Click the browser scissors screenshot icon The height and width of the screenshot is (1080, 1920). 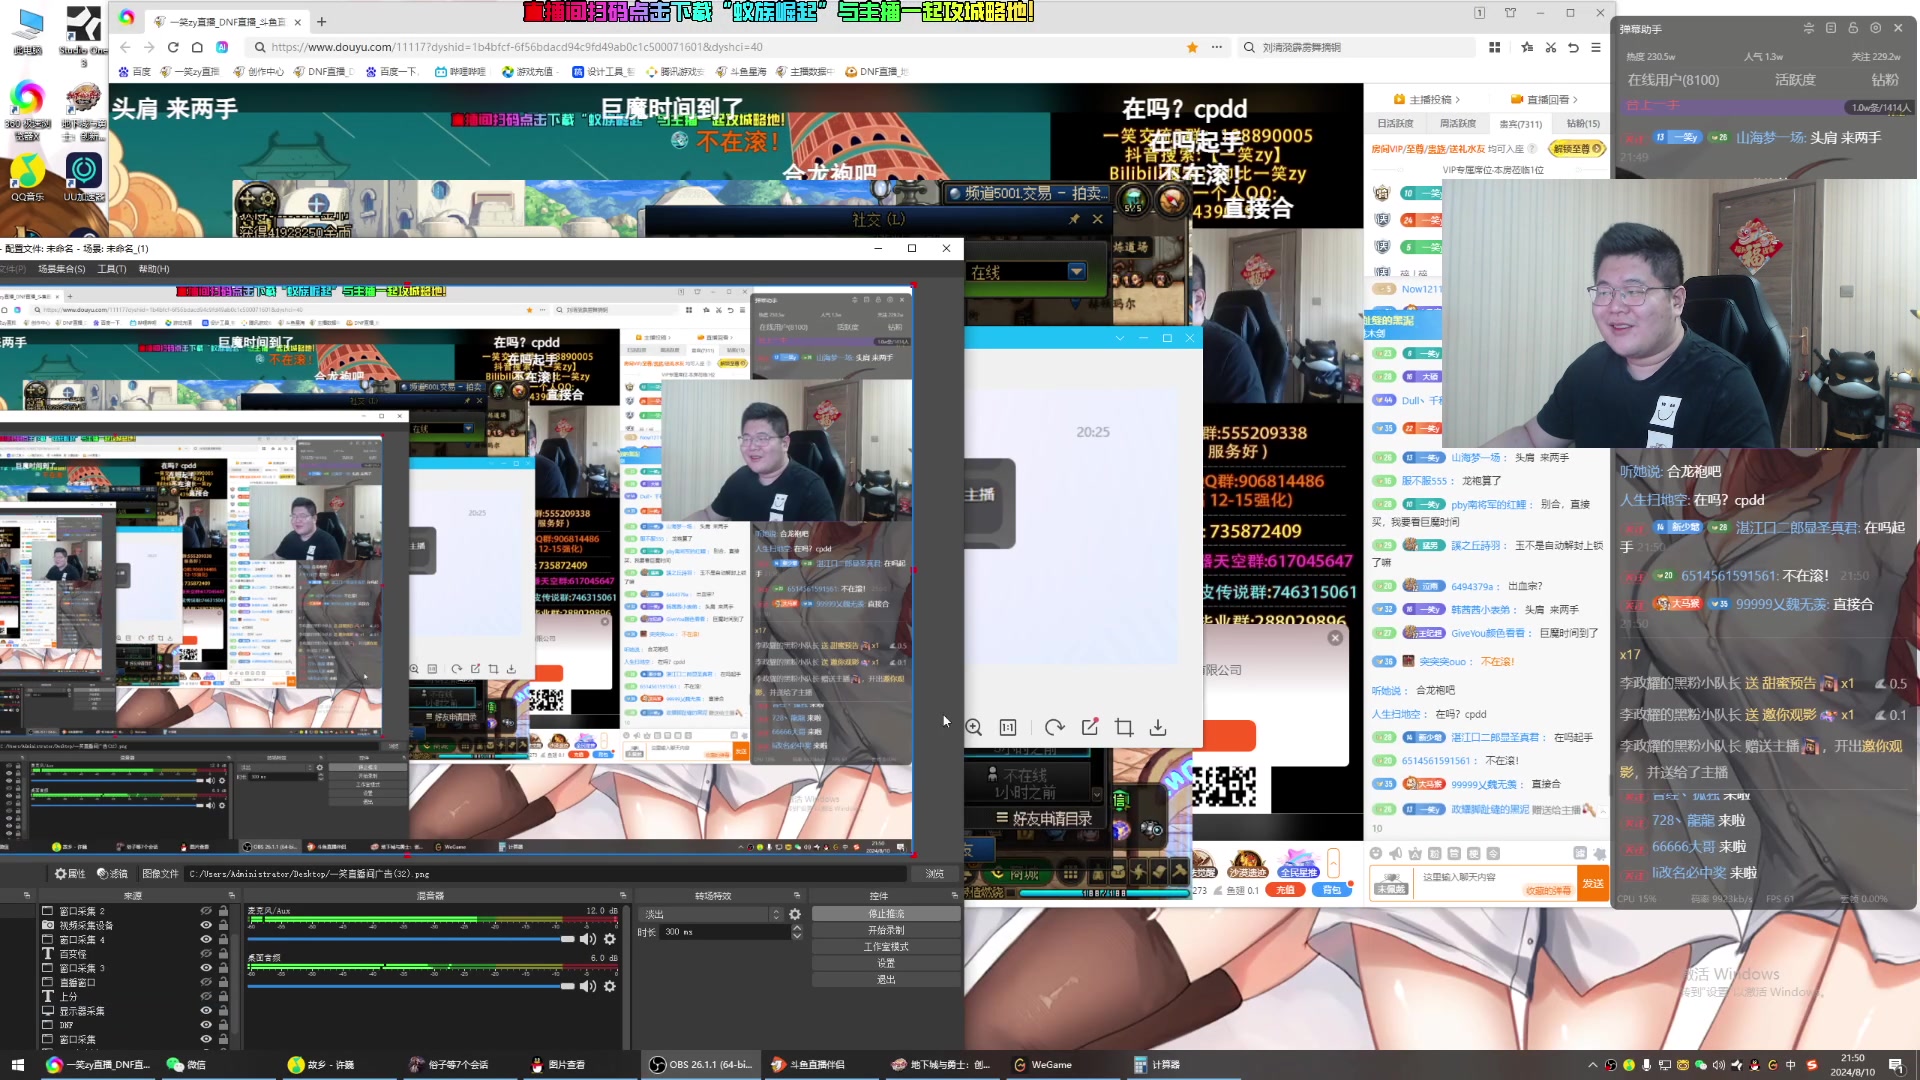pyautogui.click(x=1551, y=47)
